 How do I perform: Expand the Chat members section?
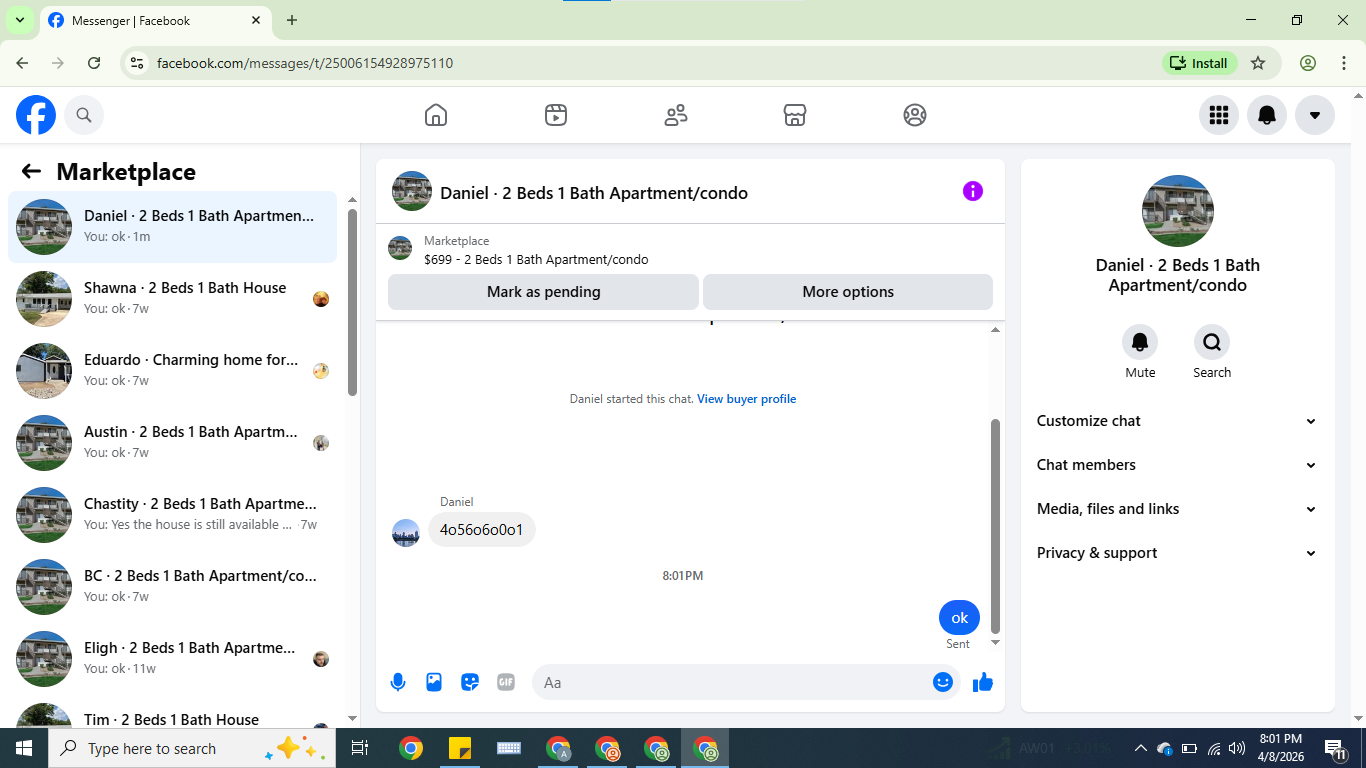pos(1178,465)
